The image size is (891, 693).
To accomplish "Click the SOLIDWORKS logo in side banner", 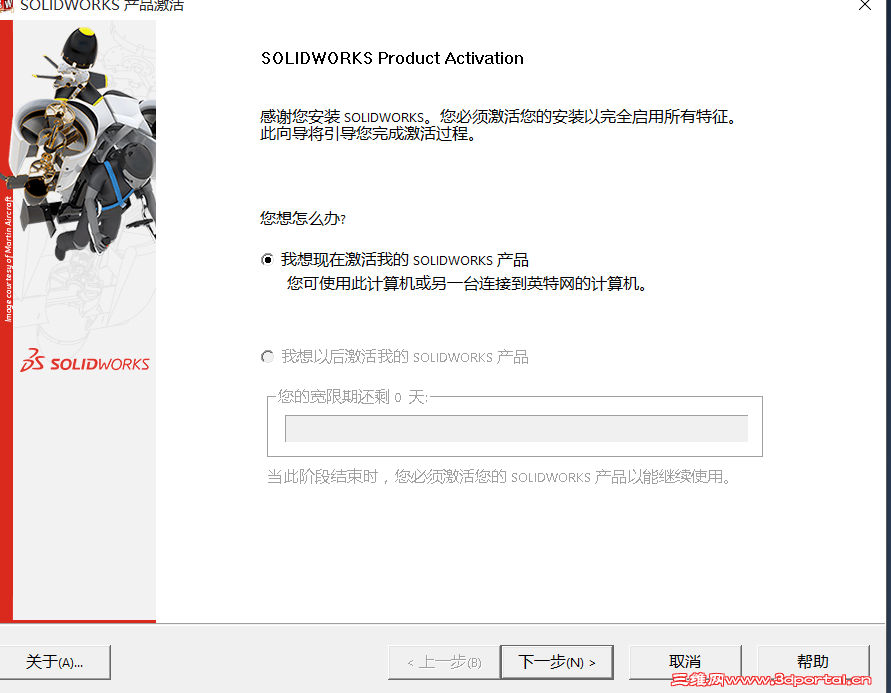I will (x=85, y=361).
